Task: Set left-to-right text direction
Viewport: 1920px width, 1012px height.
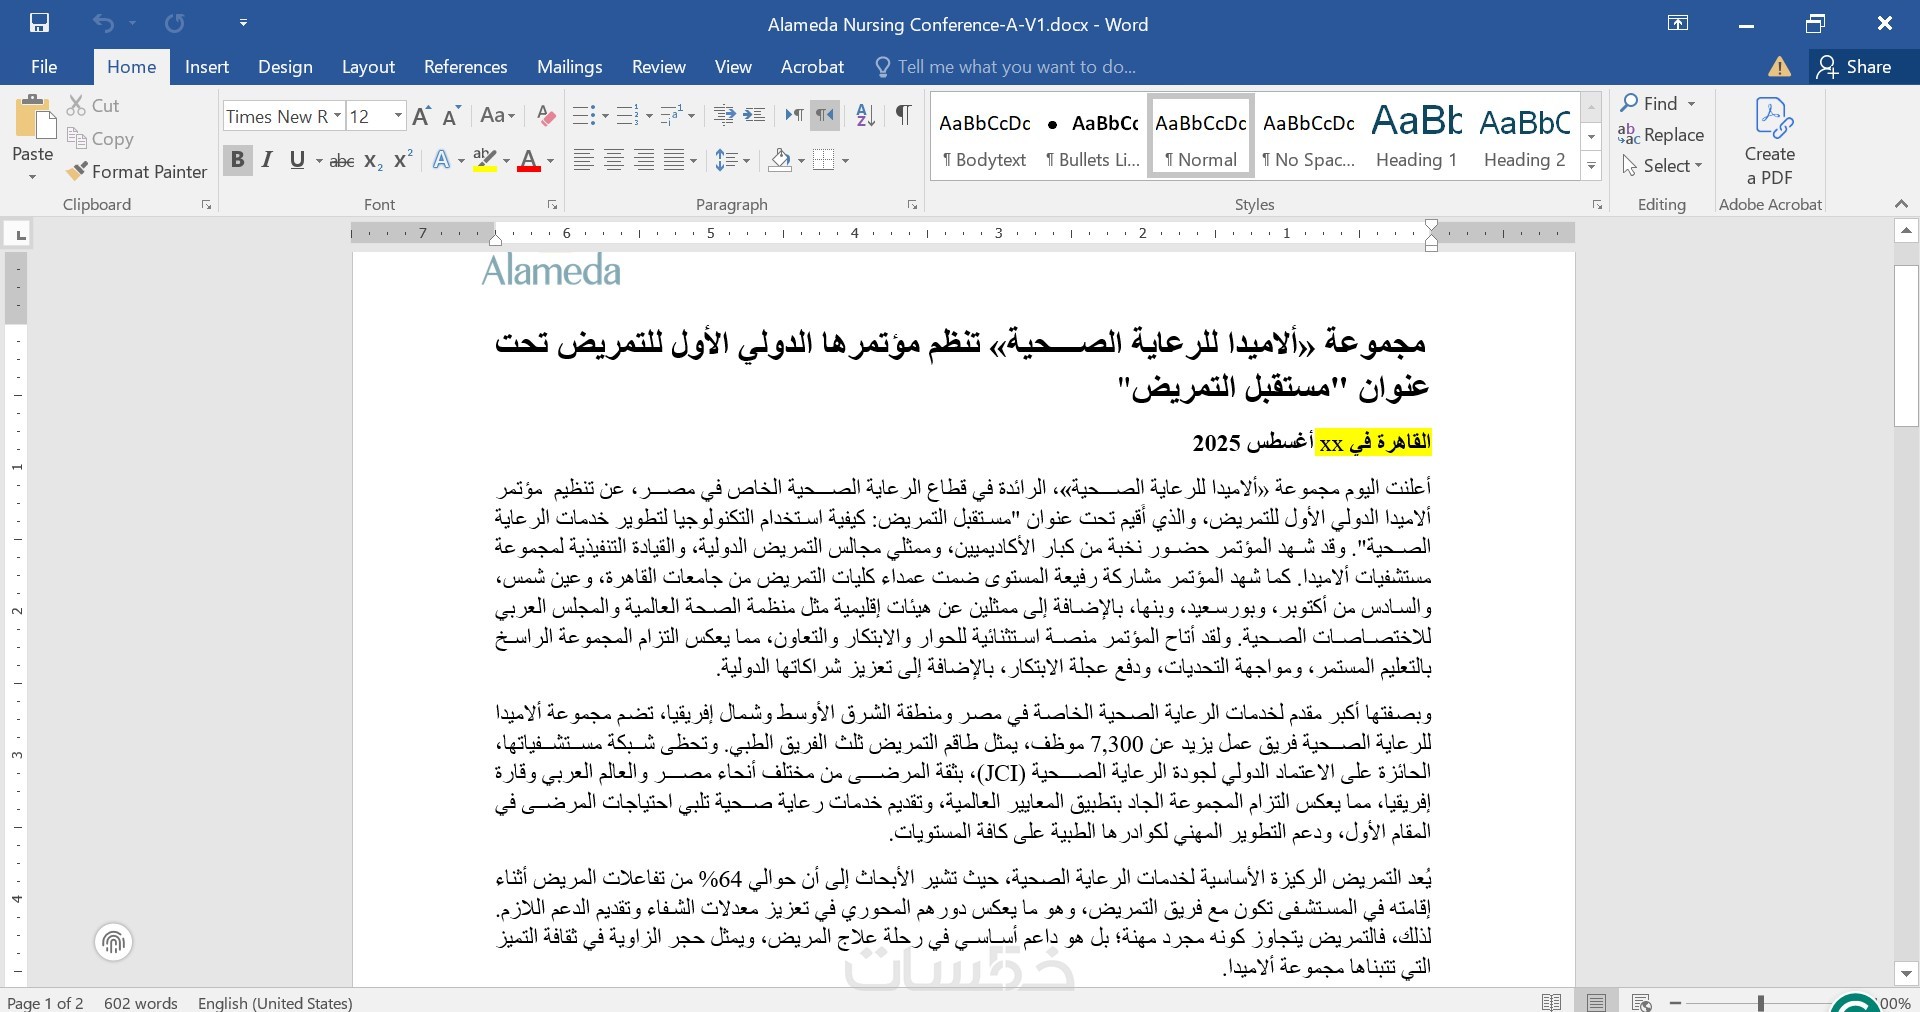Action: pyautogui.click(x=794, y=116)
